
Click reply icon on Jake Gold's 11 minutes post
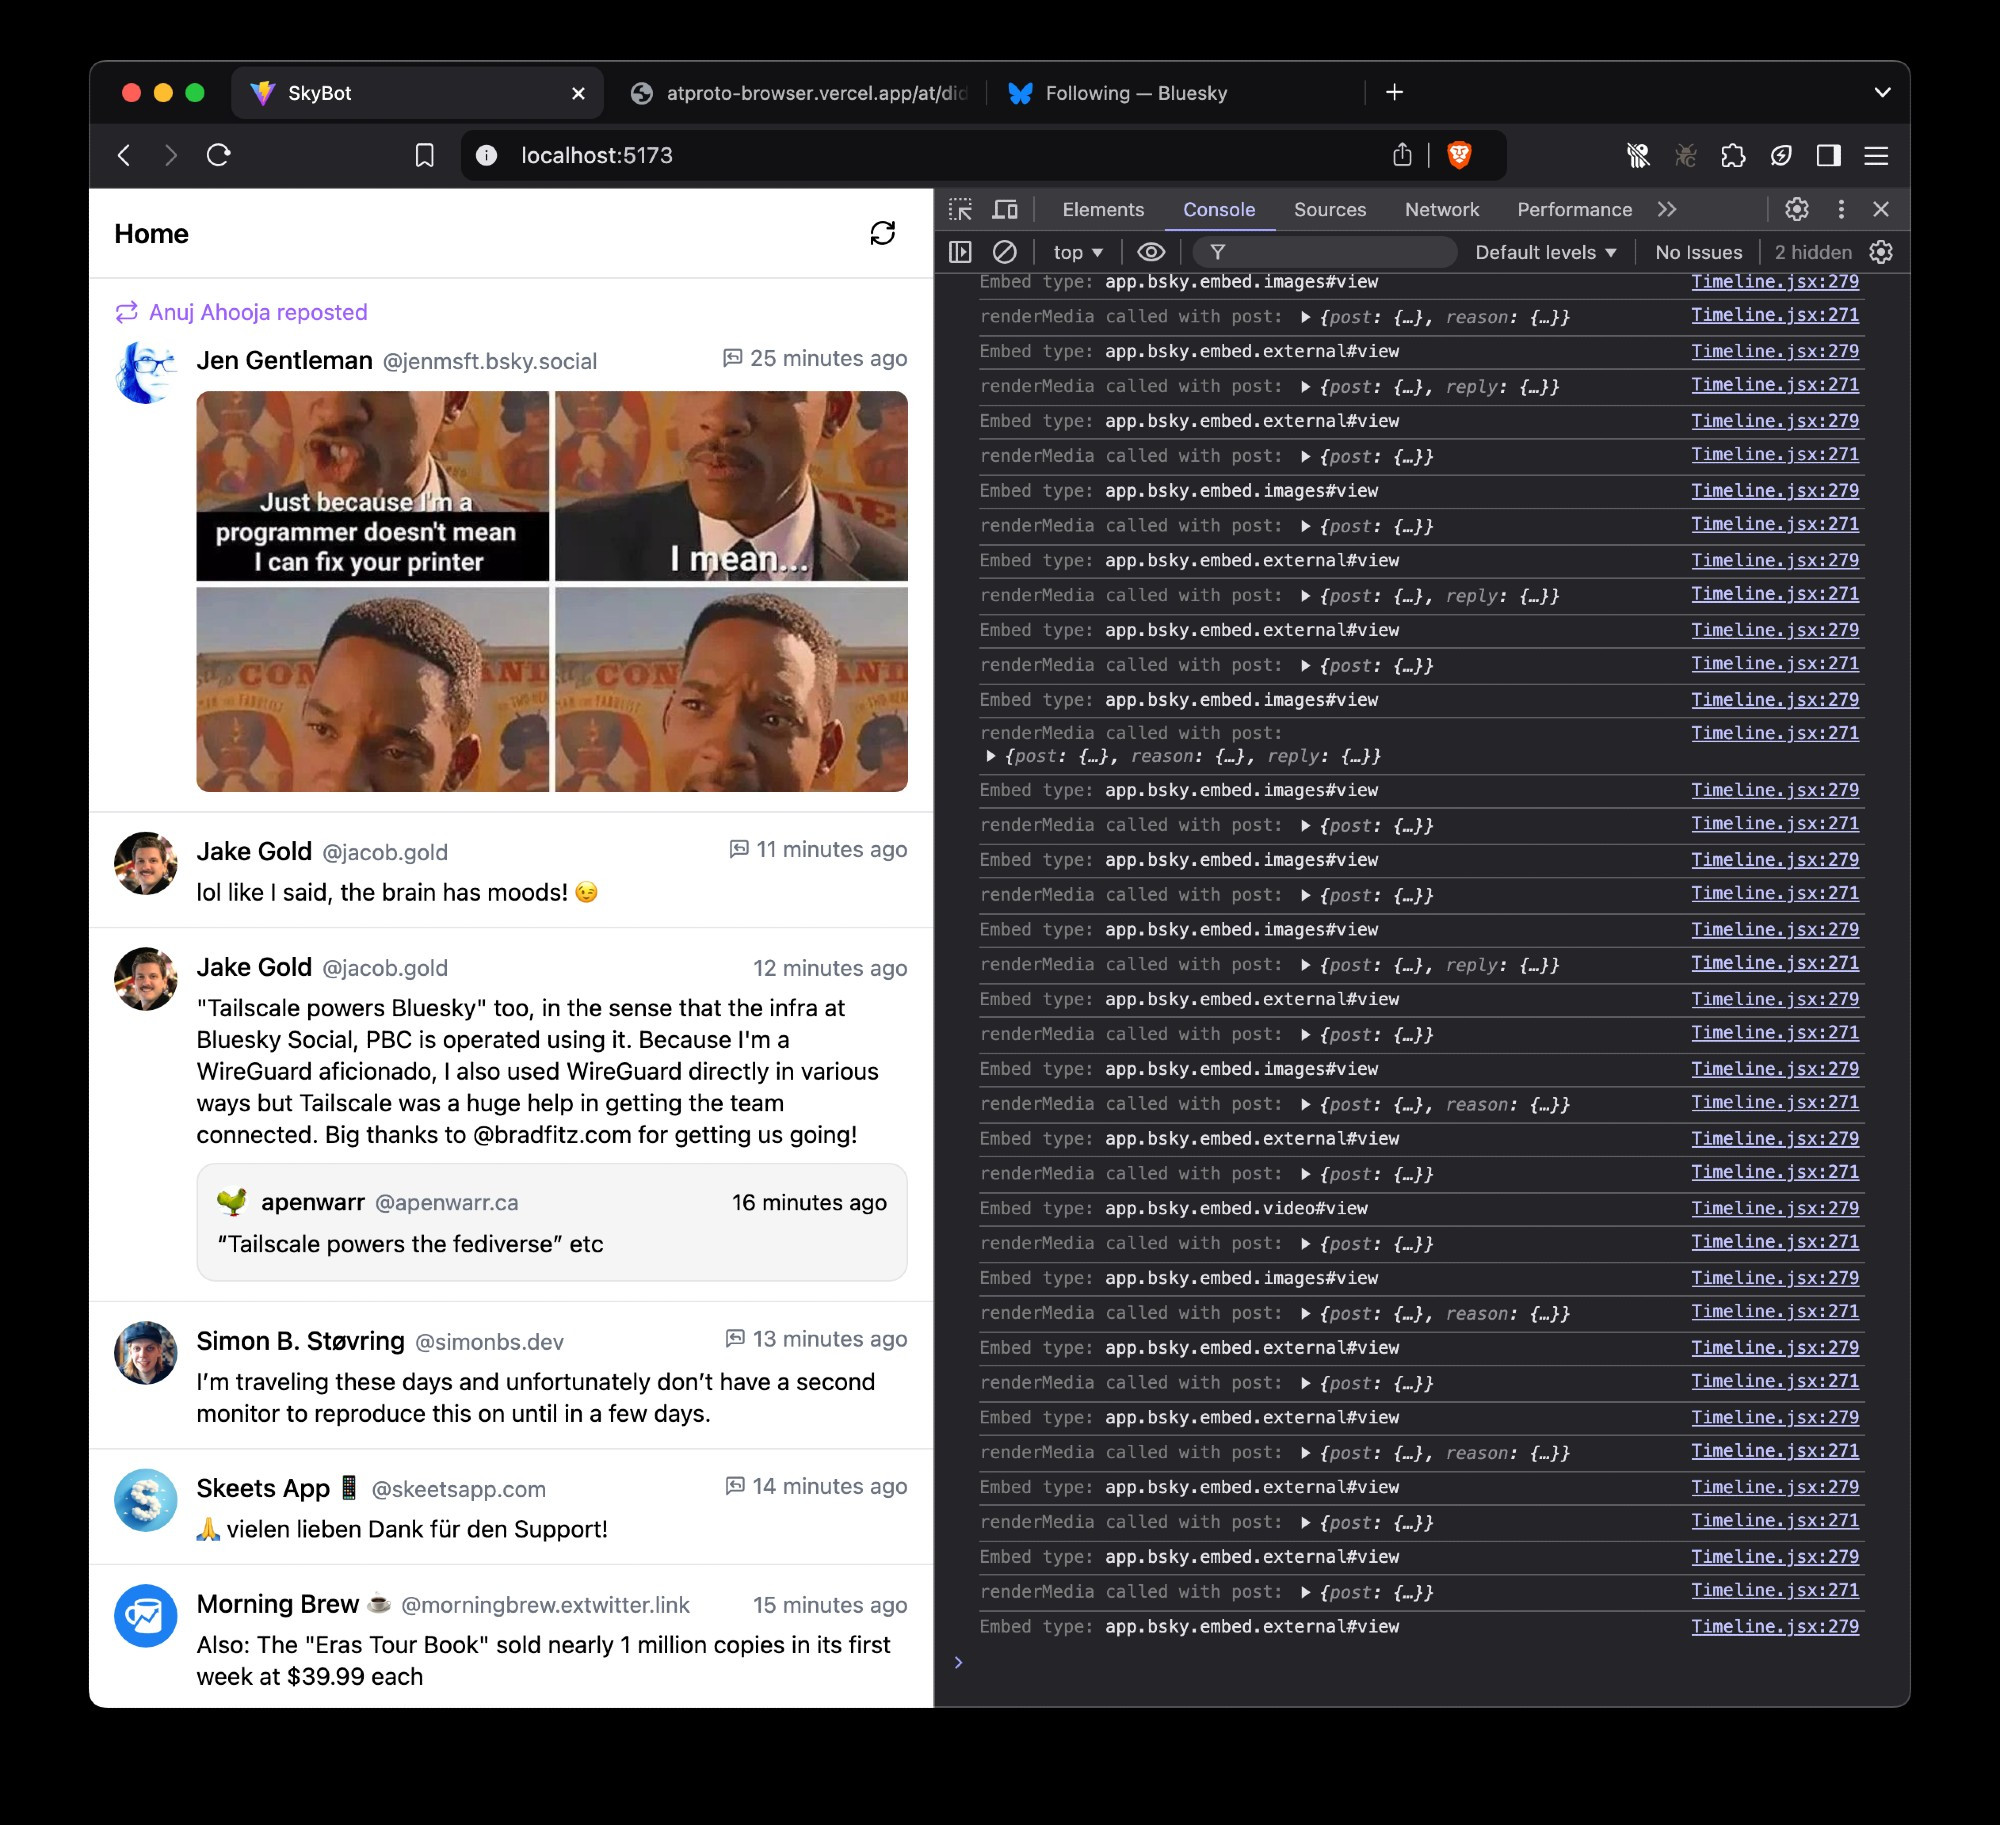pyautogui.click(x=739, y=849)
